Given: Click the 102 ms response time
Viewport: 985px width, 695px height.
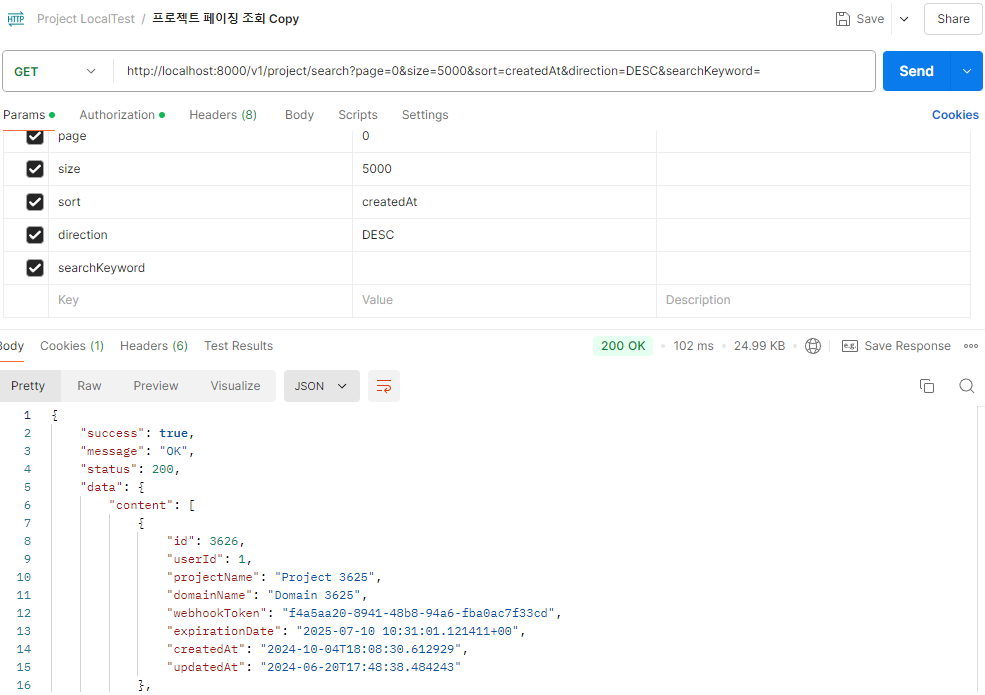Looking at the screenshot, I should click(x=693, y=346).
